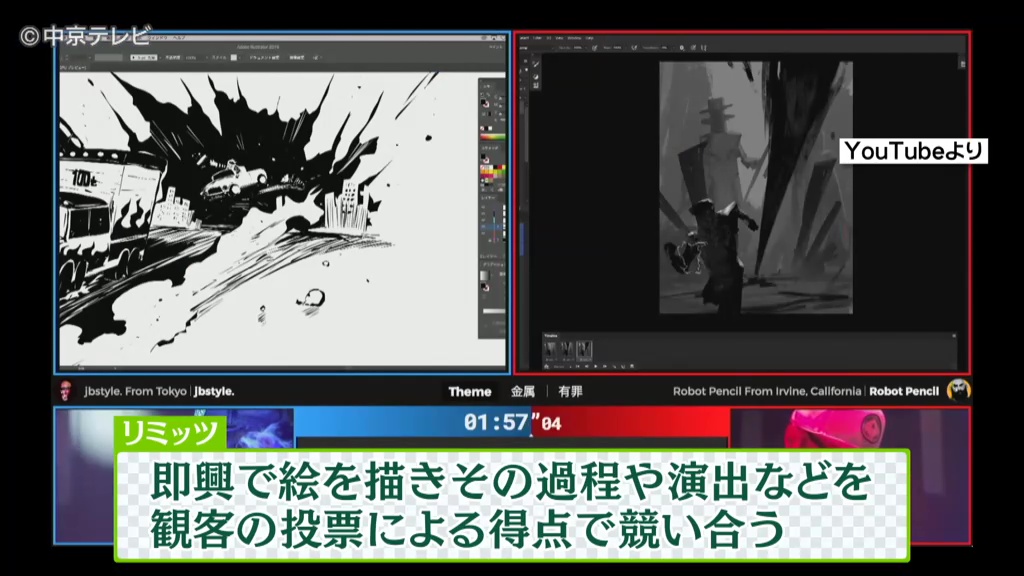Click the convert to video timeline icon
This screenshot has width=1024, height=576.
(x=547, y=366)
